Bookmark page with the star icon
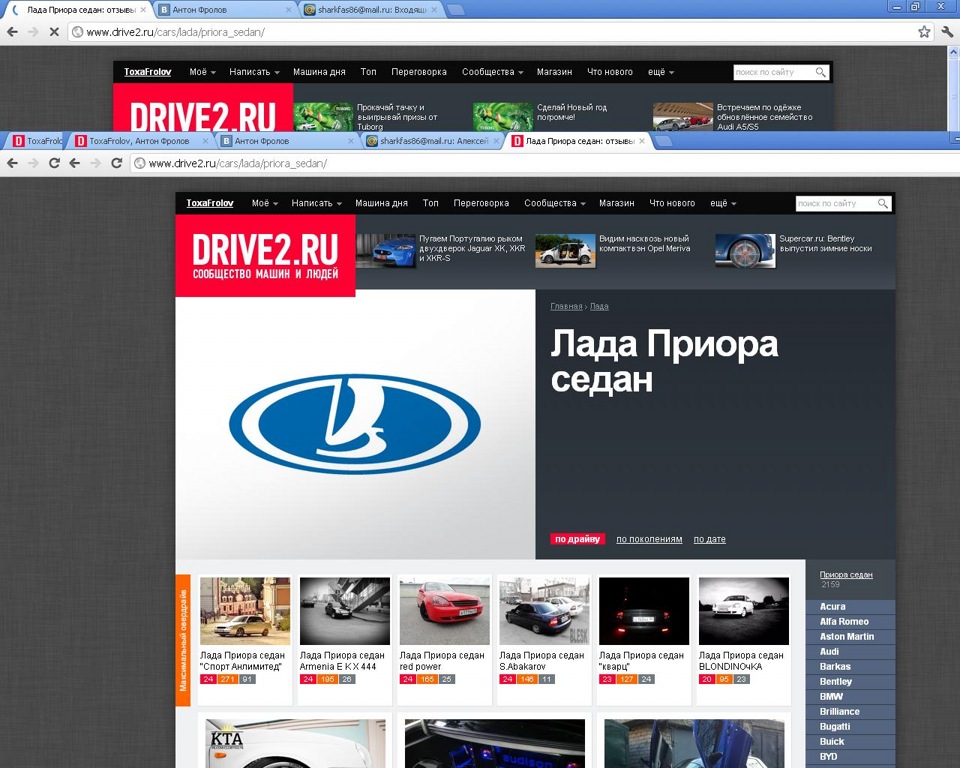960x768 pixels. 924,32
